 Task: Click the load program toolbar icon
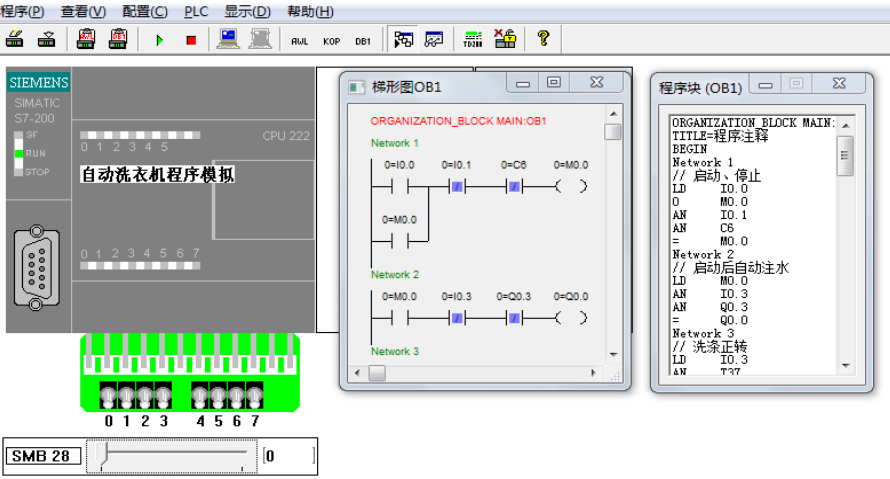[47, 39]
